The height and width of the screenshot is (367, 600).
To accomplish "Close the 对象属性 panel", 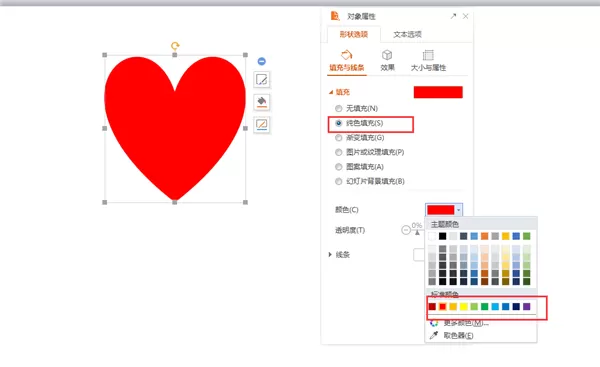I will click(465, 16).
